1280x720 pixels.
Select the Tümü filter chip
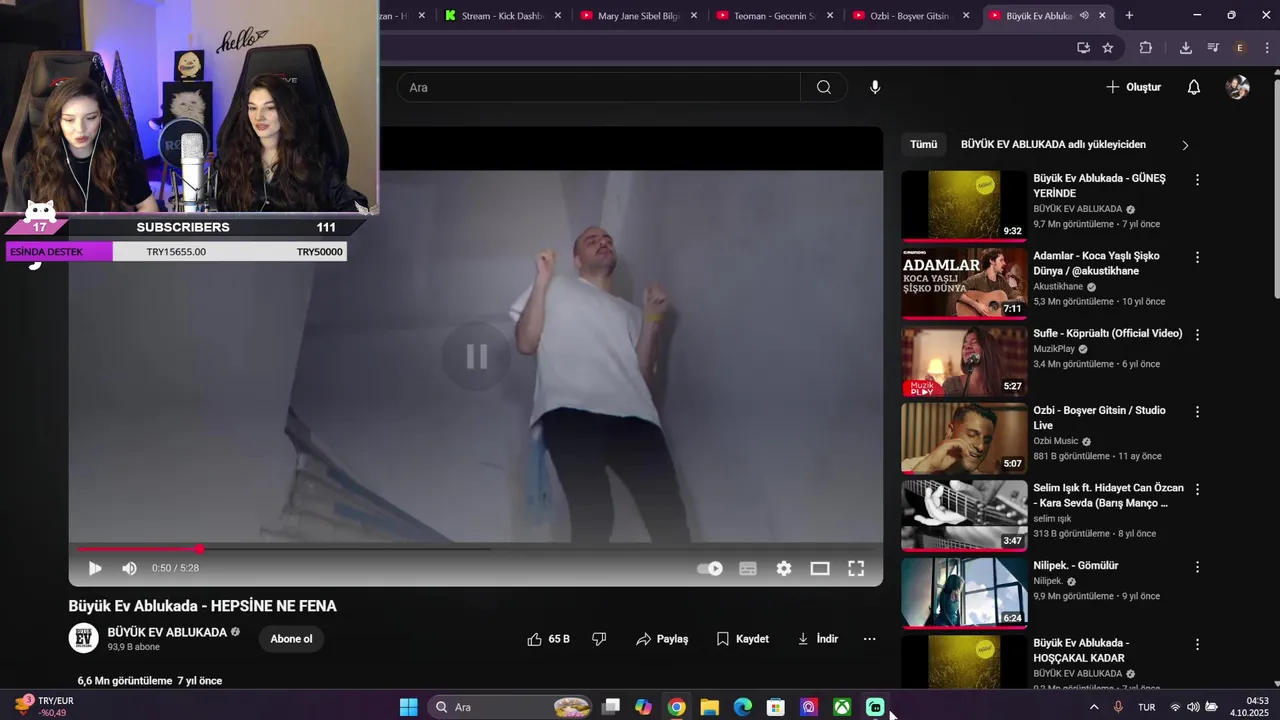tap(924, 144)
